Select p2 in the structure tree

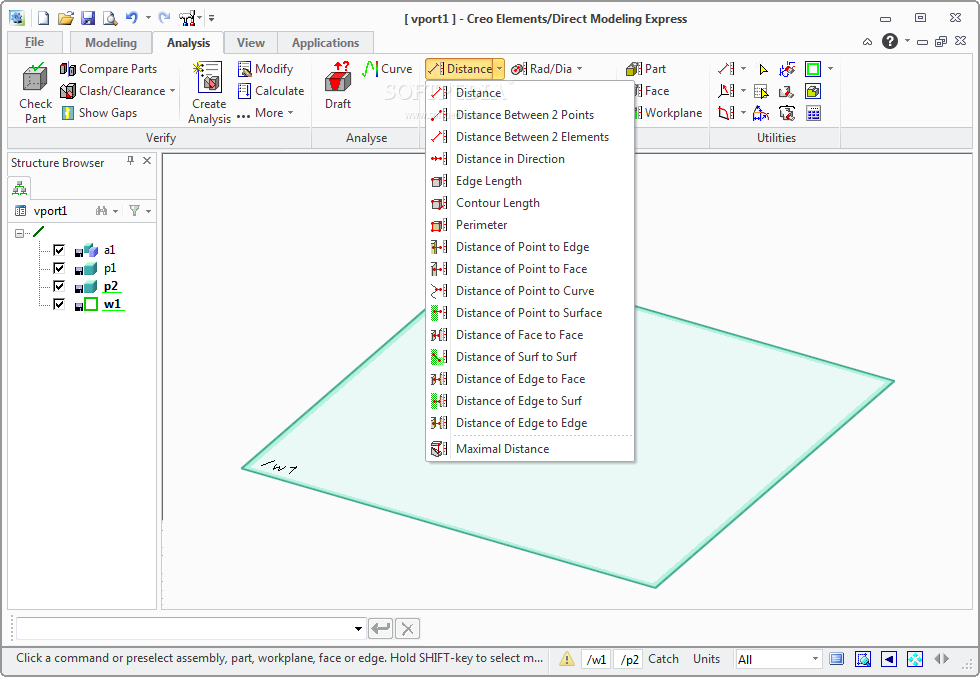coord(111,286)
